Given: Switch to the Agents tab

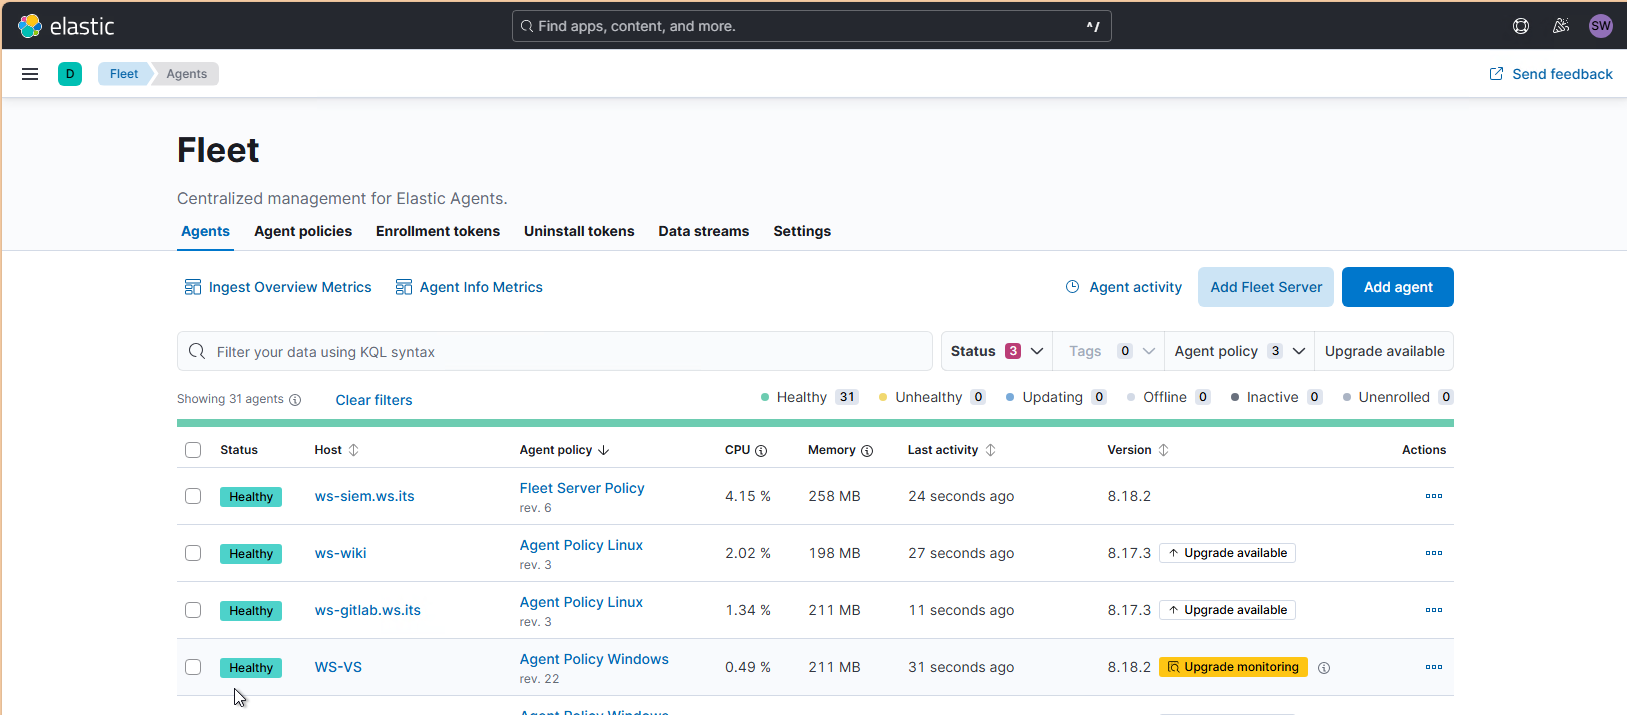Looking at the screenshot, I should [x=205, y=231].
